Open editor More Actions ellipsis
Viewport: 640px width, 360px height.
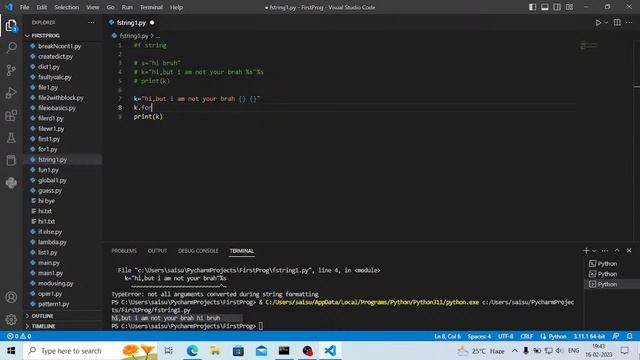pyautogui.click(x=629, y=23)
